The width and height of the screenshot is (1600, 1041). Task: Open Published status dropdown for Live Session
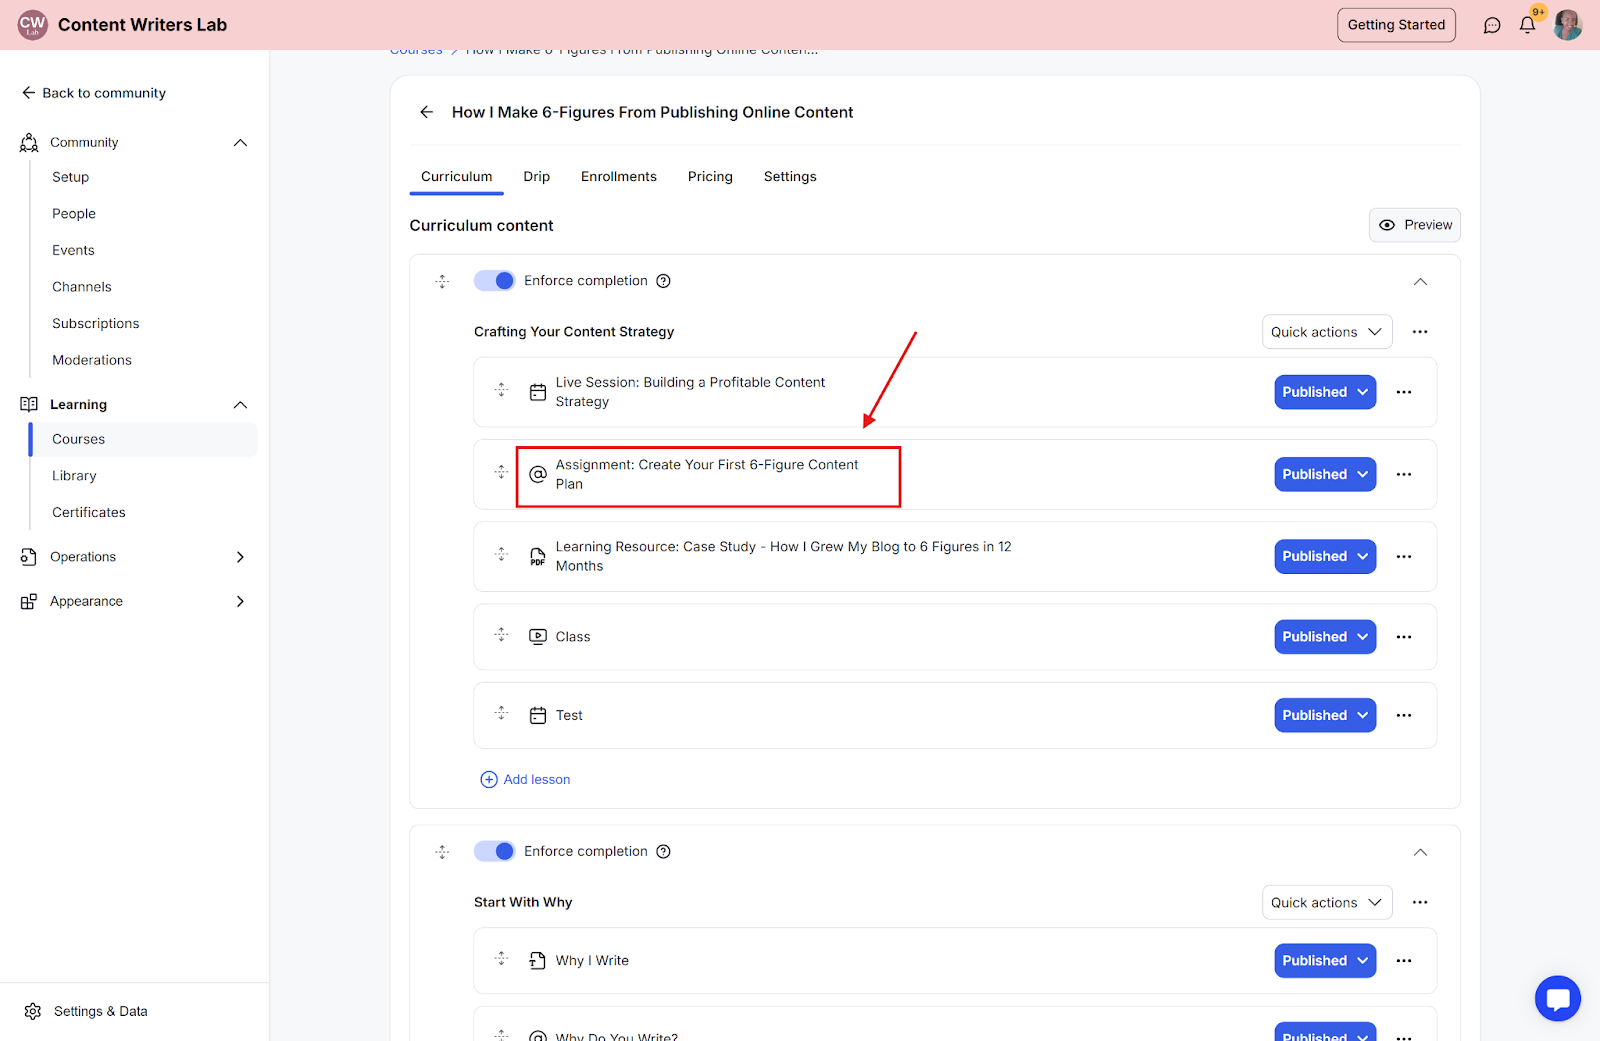click(x=1325, y=392)
